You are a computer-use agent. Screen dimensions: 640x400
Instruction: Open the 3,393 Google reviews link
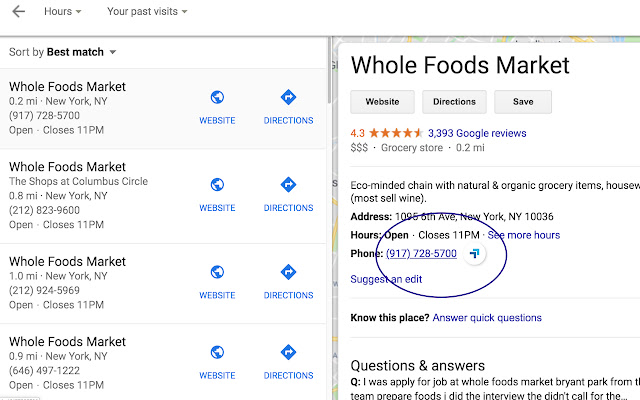pyautogui.click(x=476, y=133)
